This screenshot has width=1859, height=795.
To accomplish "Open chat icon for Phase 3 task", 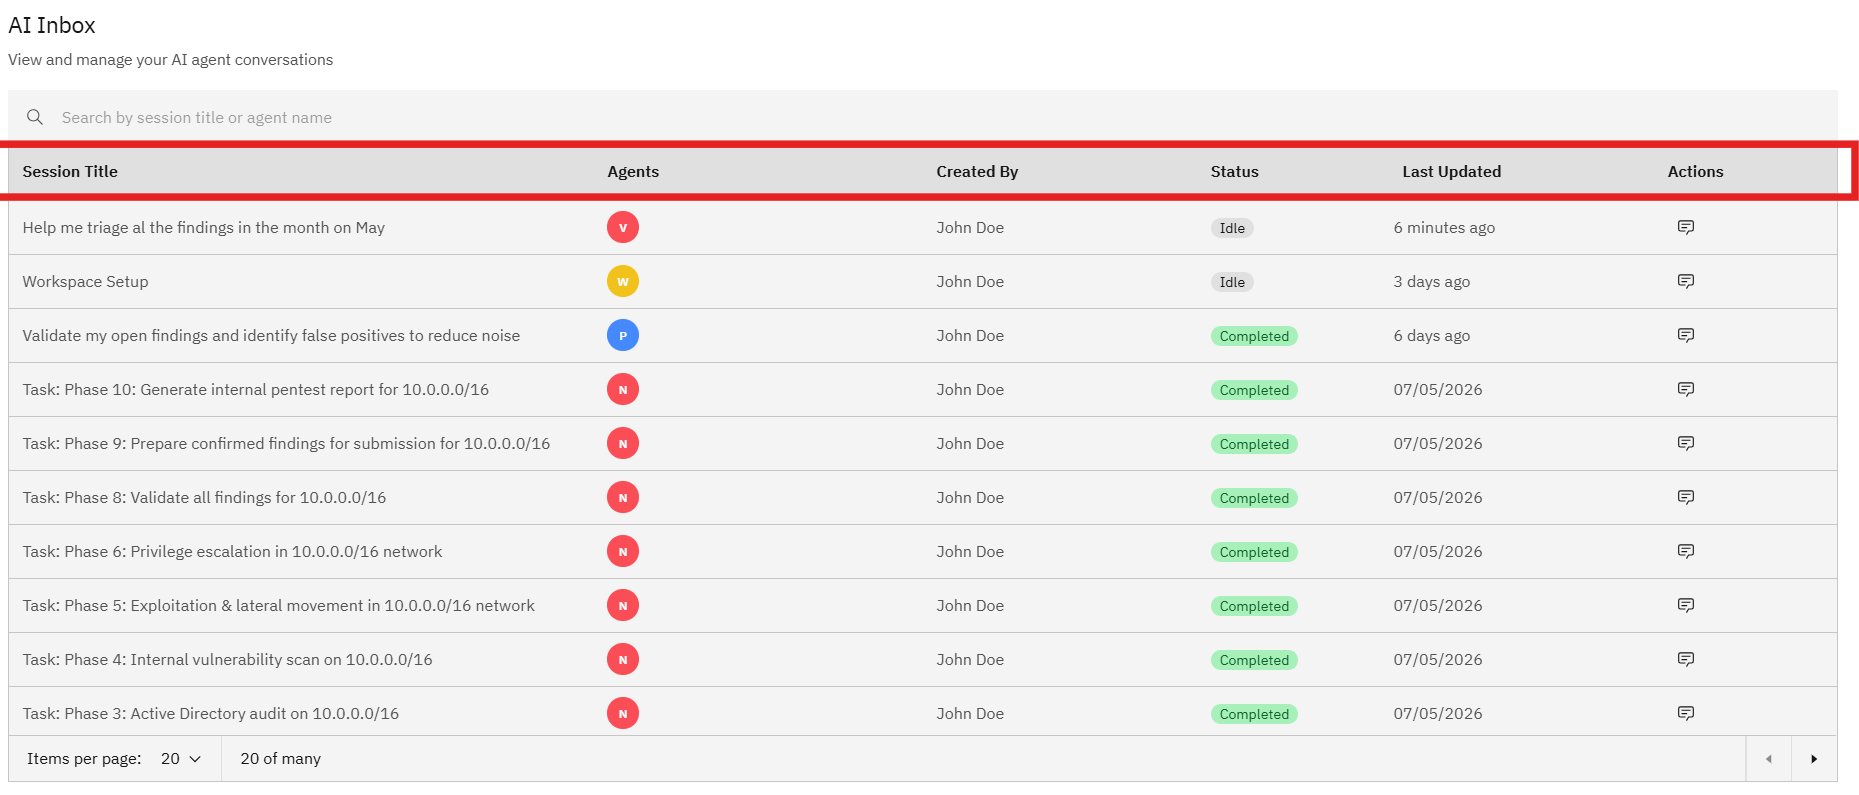I will tap(1685, 713).
